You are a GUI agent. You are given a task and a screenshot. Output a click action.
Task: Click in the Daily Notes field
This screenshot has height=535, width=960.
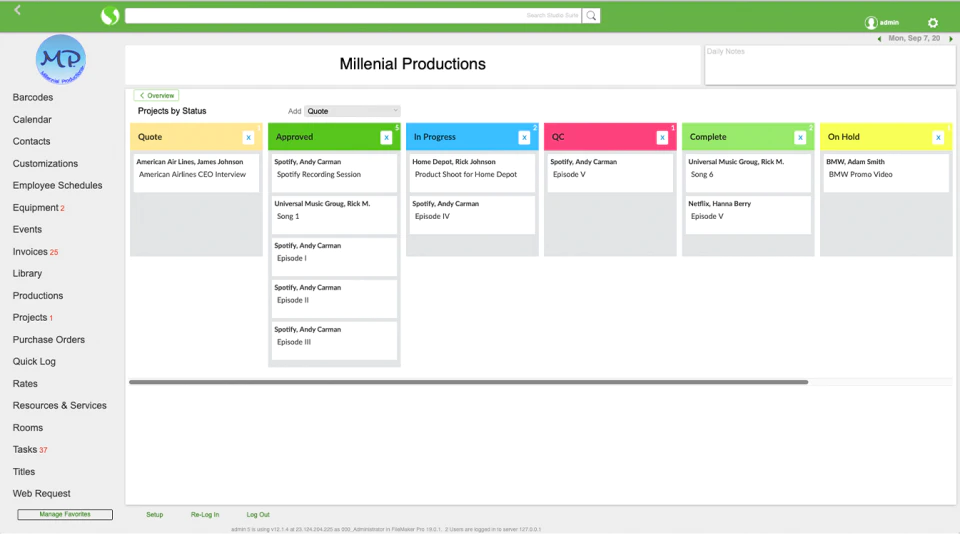(830, 65)
